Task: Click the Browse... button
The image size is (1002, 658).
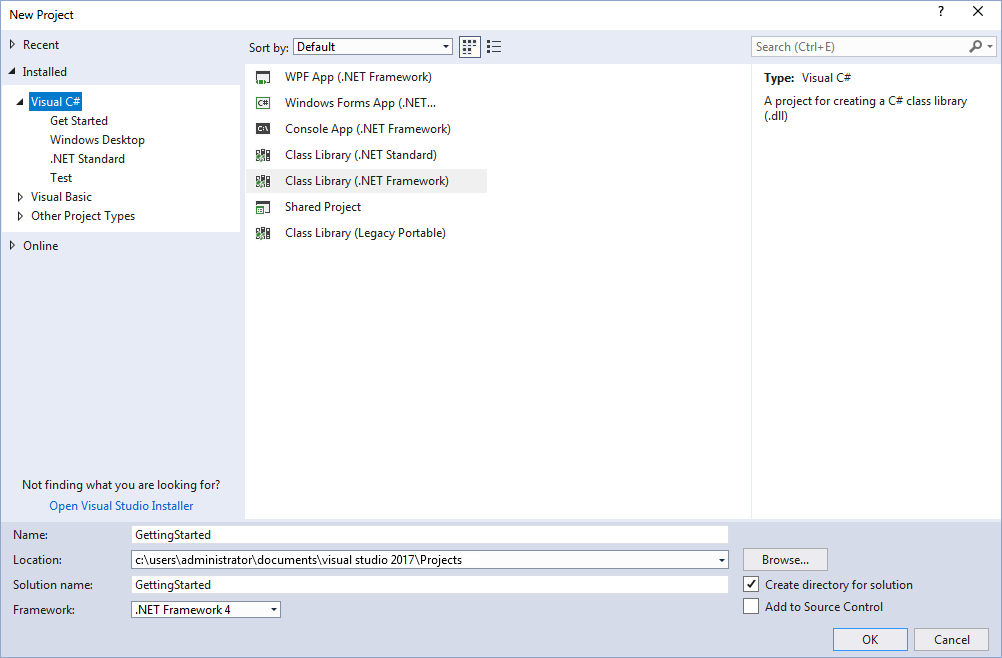Action: [x=785, y=560]
